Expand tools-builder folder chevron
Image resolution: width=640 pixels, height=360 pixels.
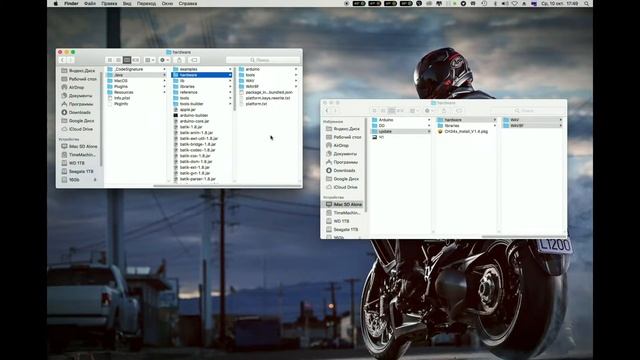pyautogui.click(x=230, y=104)
